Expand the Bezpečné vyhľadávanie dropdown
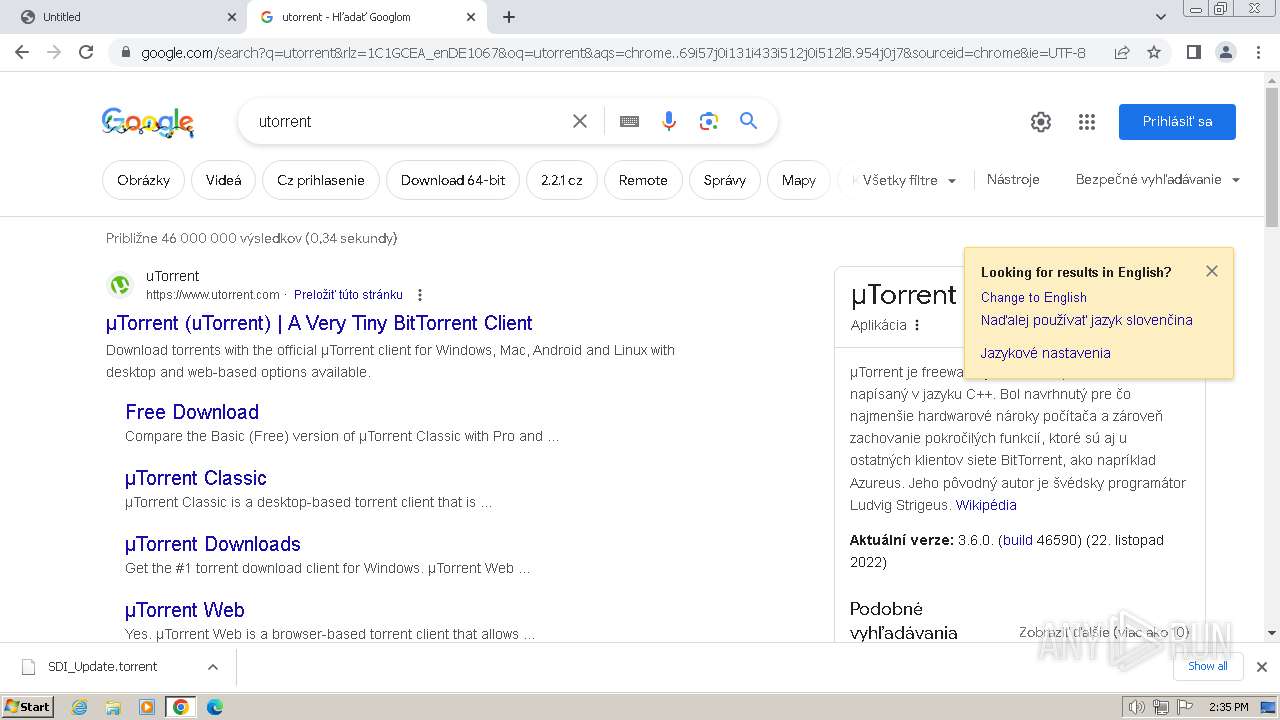Viewport: 1280px width, 720px height. pos(1158,180)
